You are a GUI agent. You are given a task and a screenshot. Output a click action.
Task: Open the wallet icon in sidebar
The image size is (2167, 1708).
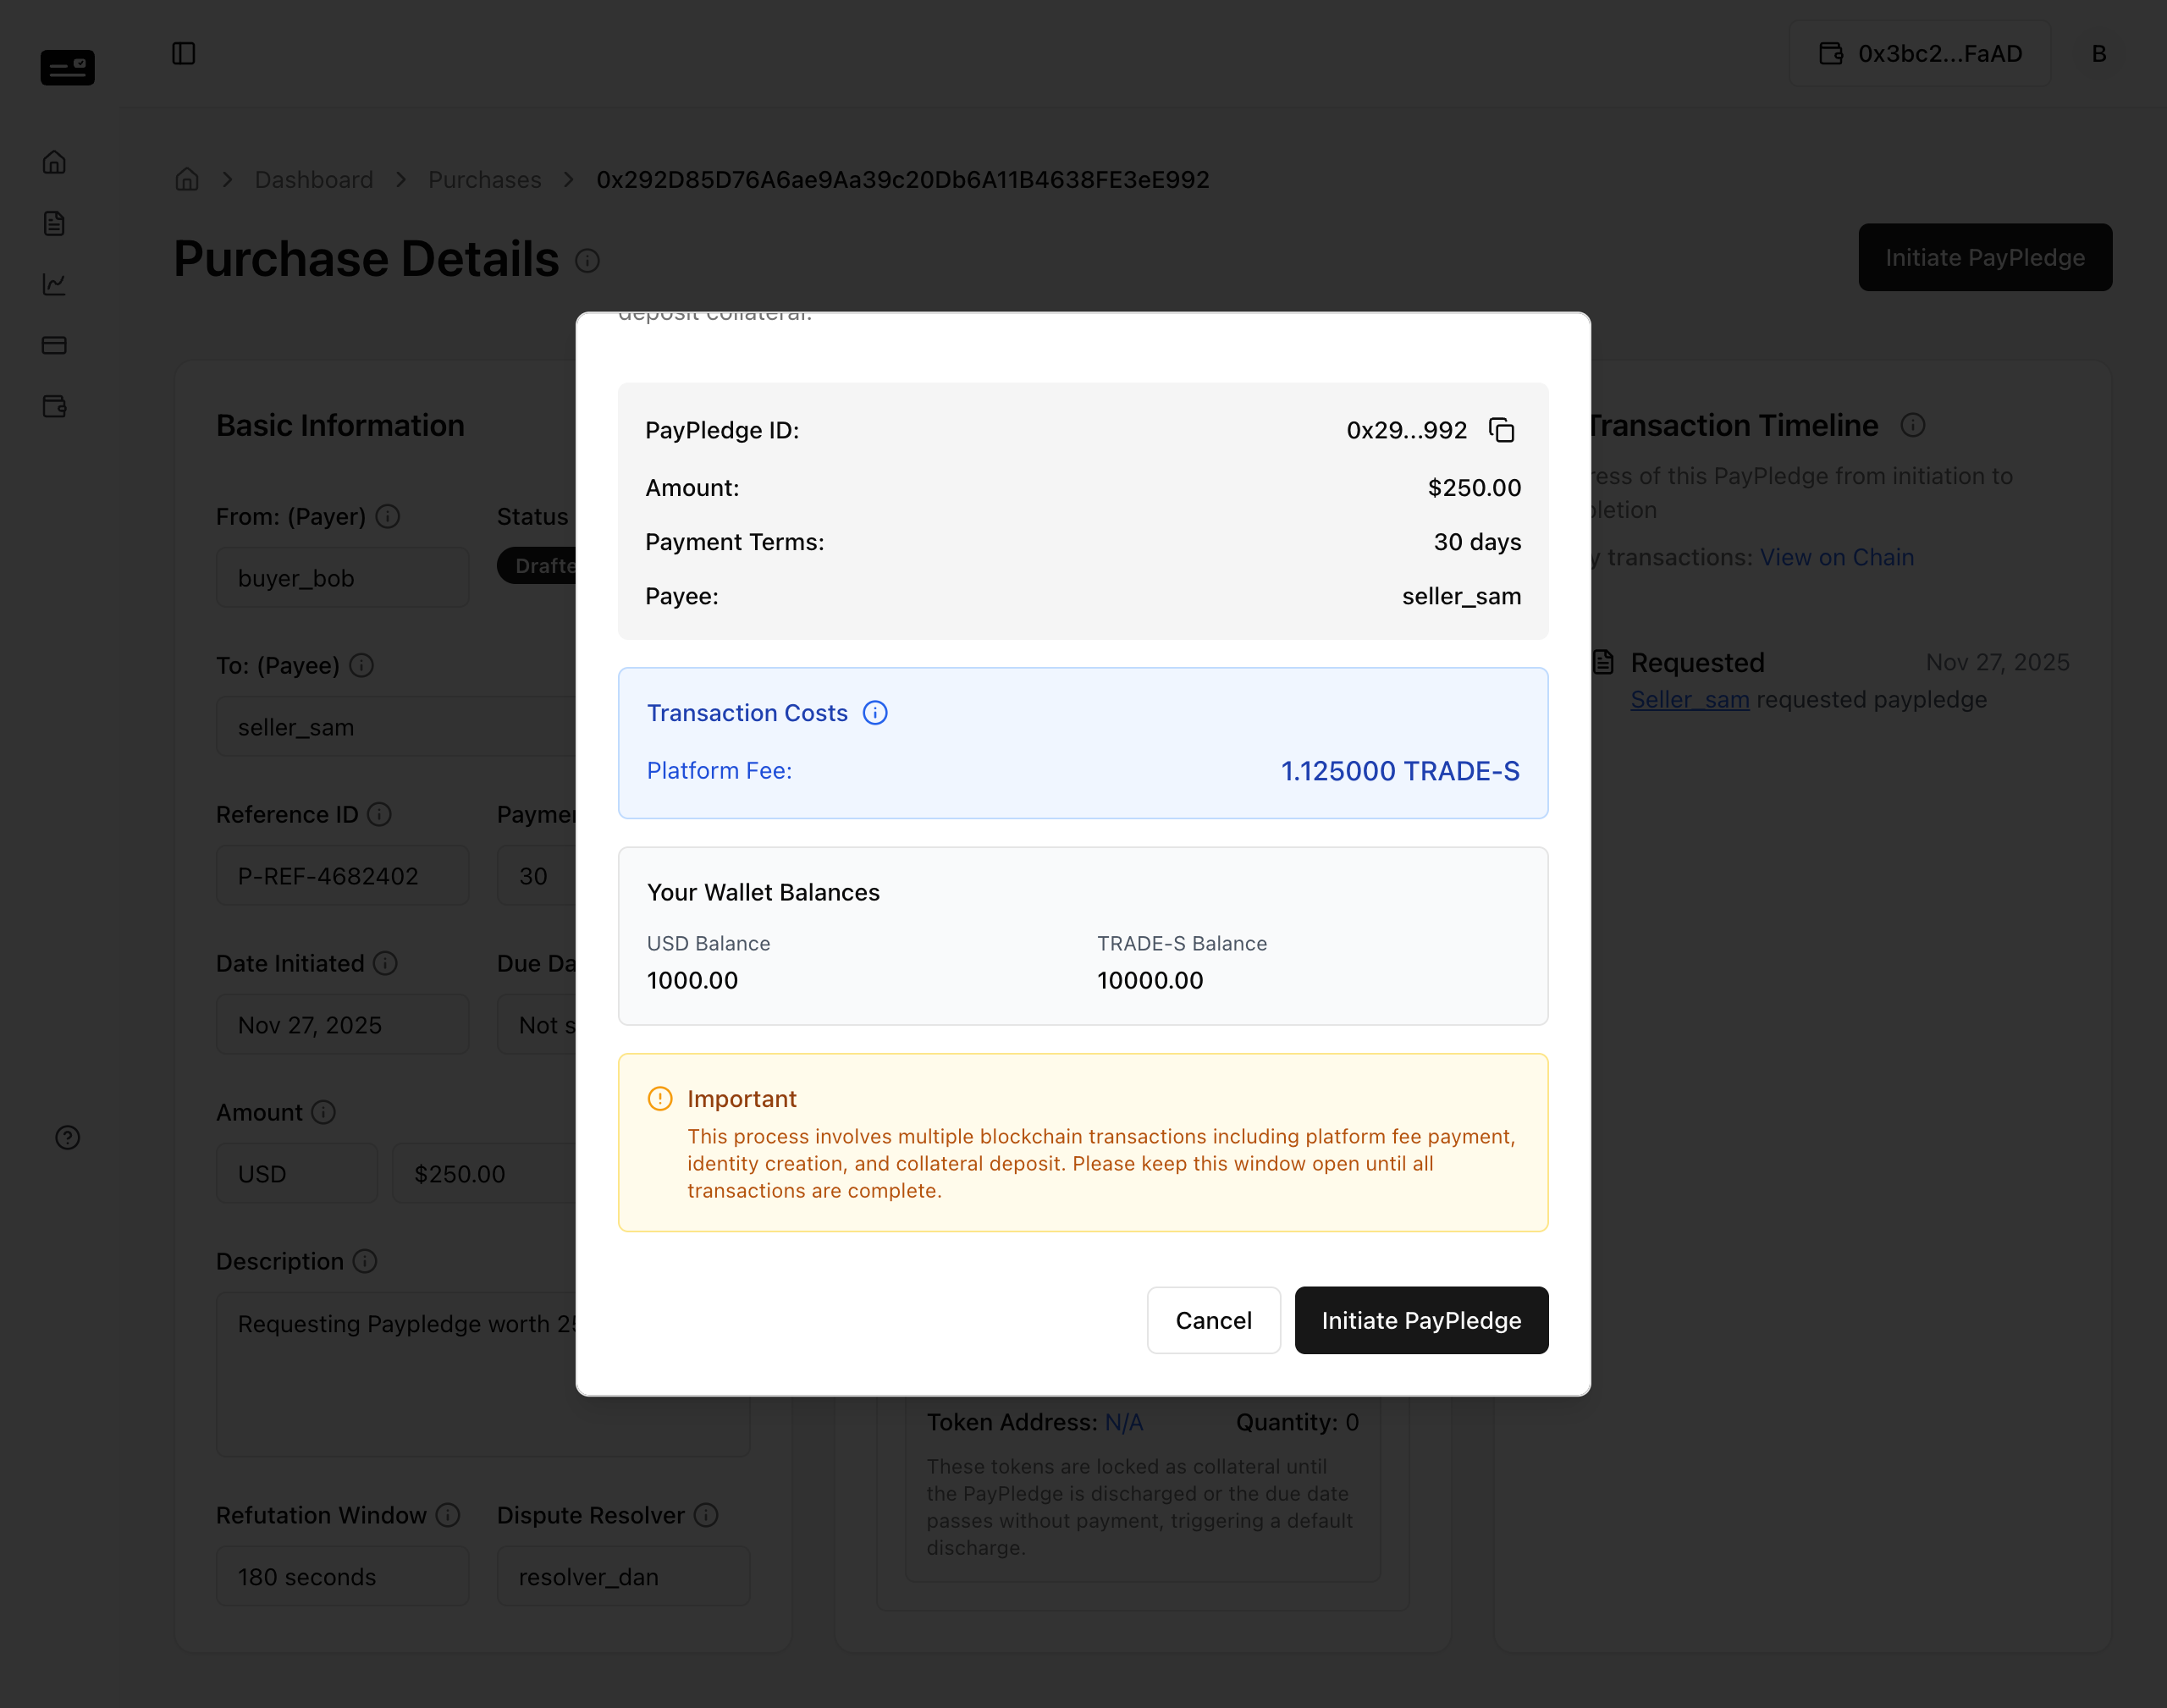(55, 406)
